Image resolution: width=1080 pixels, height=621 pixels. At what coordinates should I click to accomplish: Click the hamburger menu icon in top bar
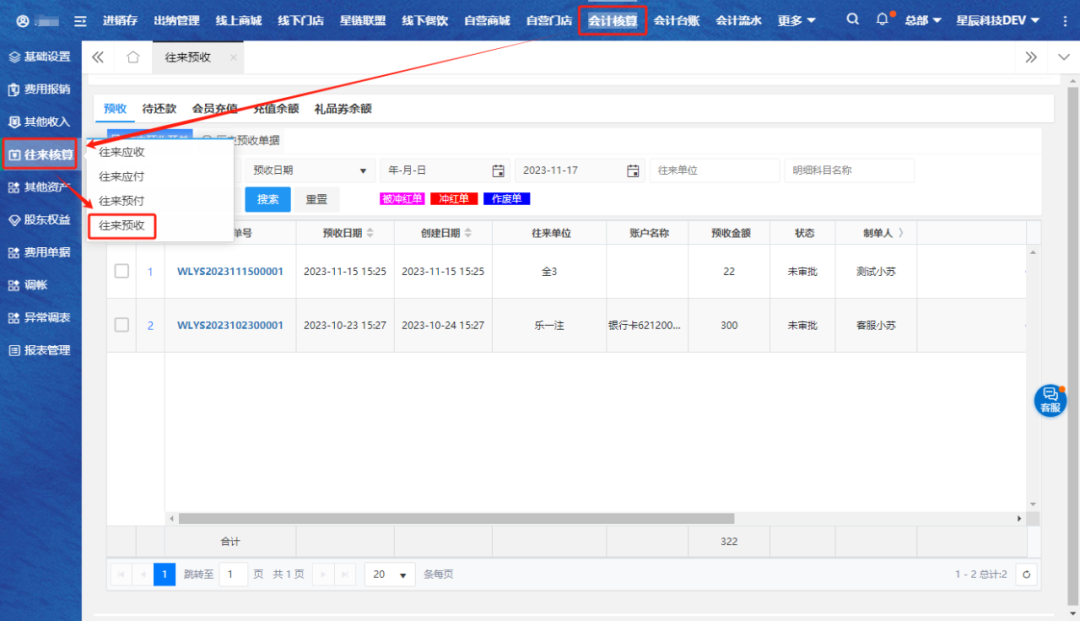click(x=80, y=21)
